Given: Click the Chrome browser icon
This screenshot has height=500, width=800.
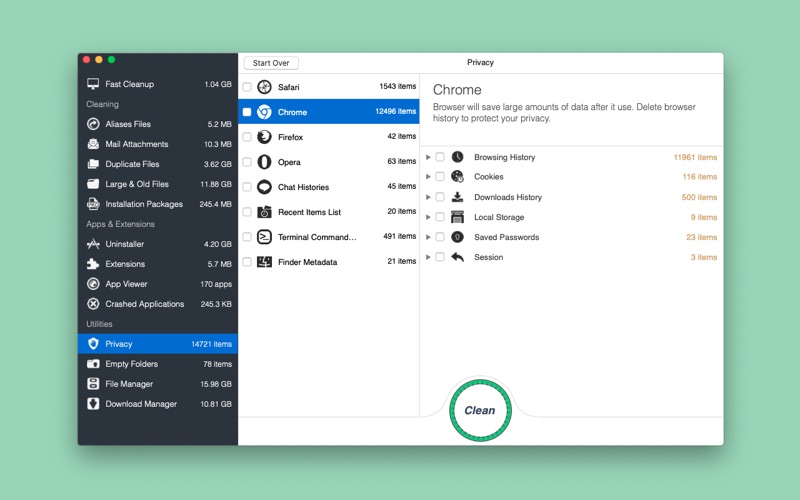Looking at the screenshot, I should click(264, 112).
